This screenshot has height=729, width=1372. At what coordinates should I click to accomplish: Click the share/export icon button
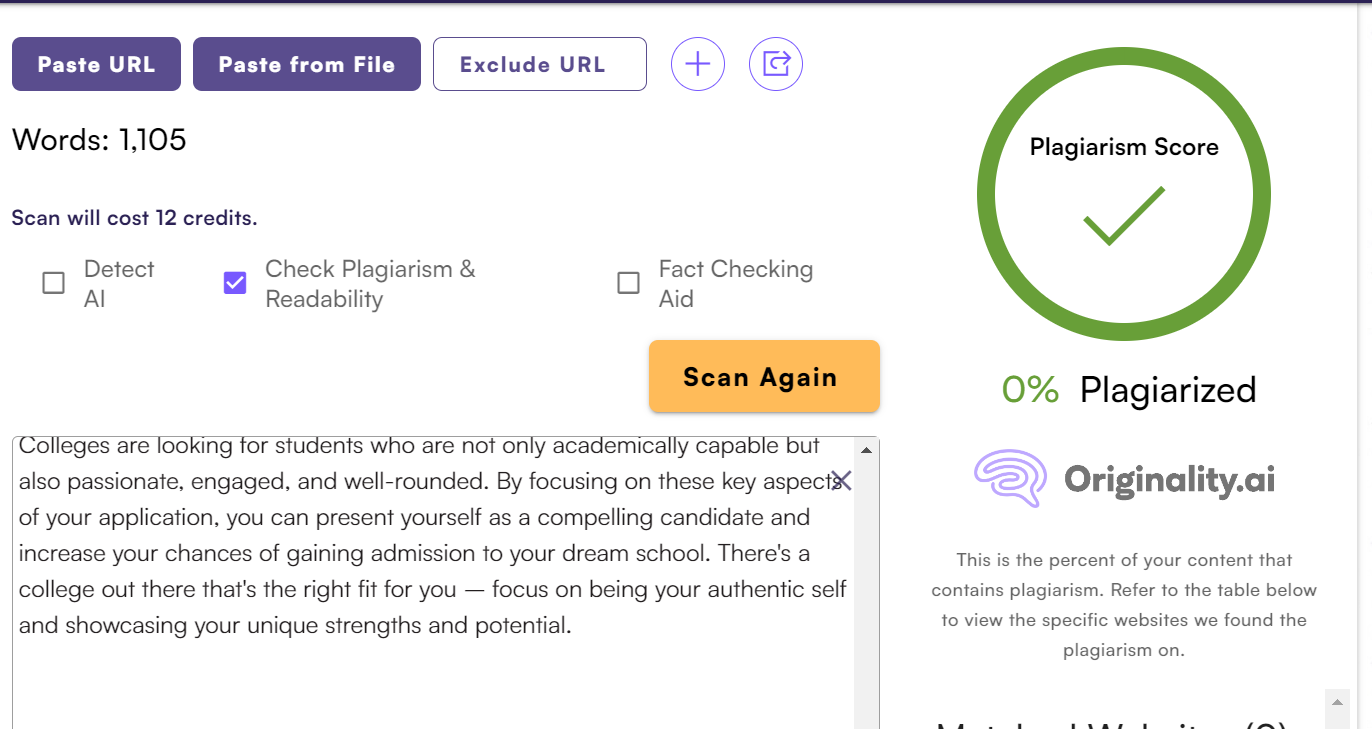coord(776,64)
